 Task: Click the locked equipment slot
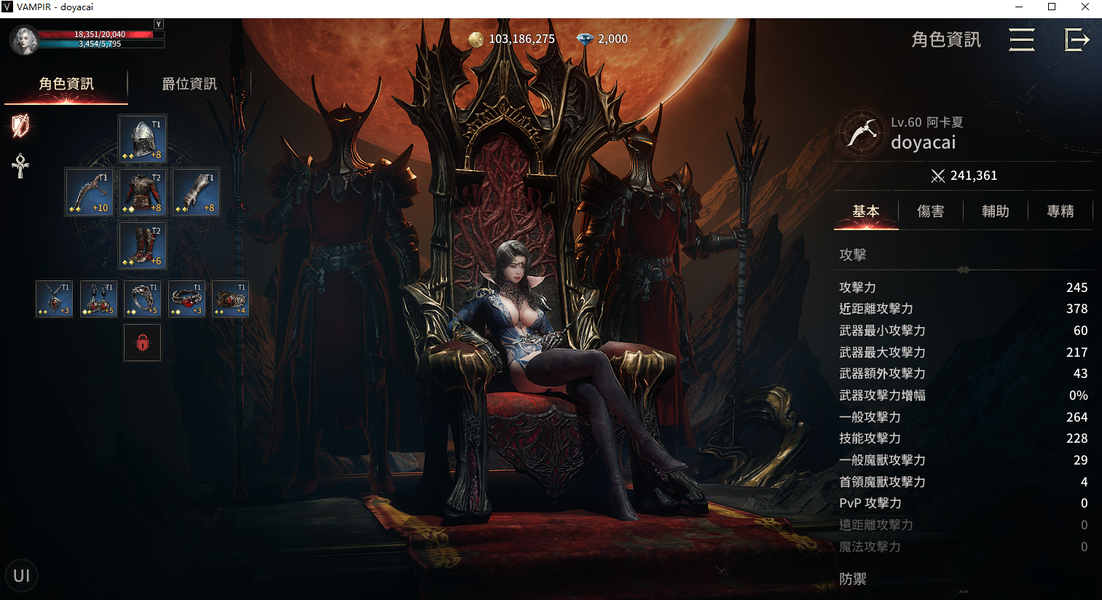click(142, 343)
